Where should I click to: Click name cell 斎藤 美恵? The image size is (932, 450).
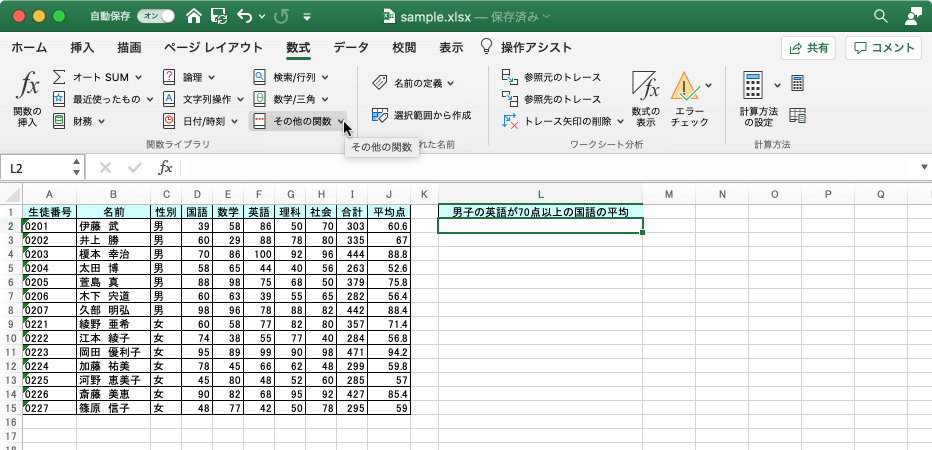point(113,394)
